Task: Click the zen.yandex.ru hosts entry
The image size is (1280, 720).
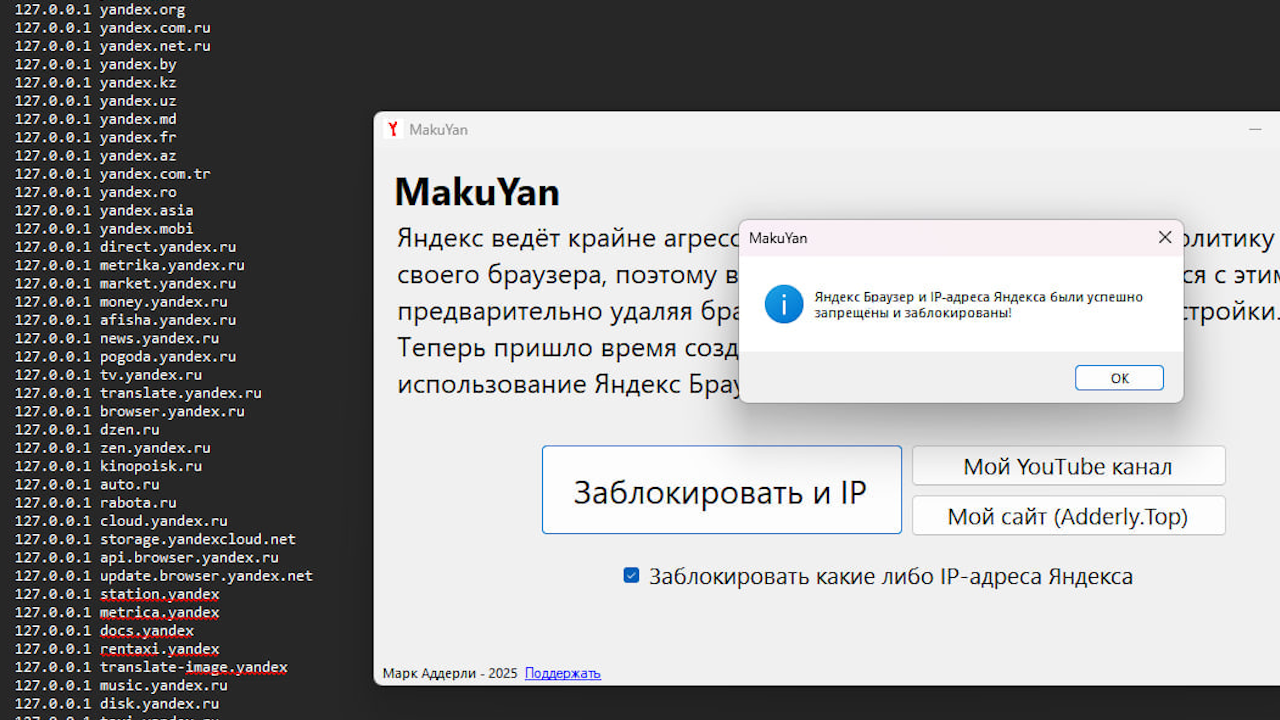Action: click(x=112, y=448)
